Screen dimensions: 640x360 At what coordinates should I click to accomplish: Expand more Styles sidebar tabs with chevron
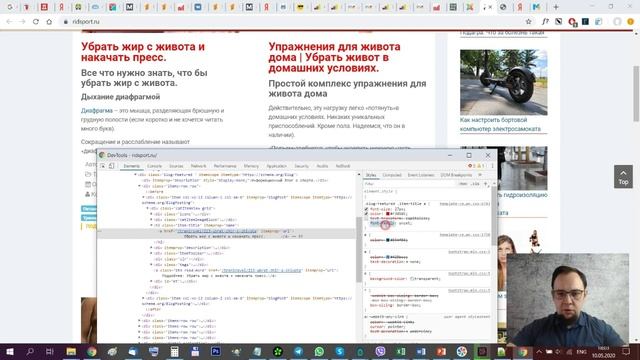tap(480, 175)
